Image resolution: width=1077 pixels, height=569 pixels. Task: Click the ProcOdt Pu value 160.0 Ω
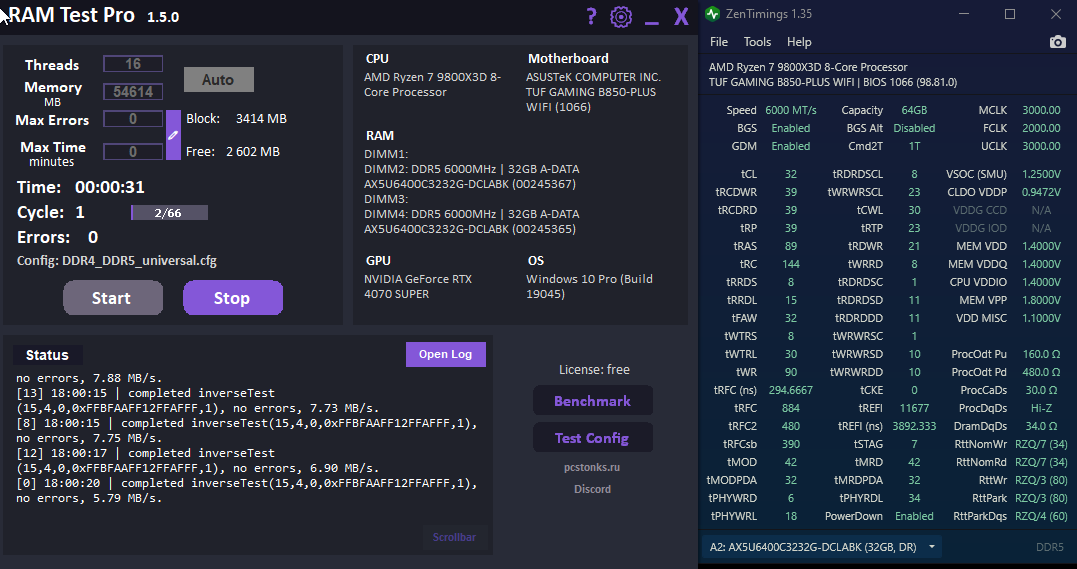coord(1041,354)
